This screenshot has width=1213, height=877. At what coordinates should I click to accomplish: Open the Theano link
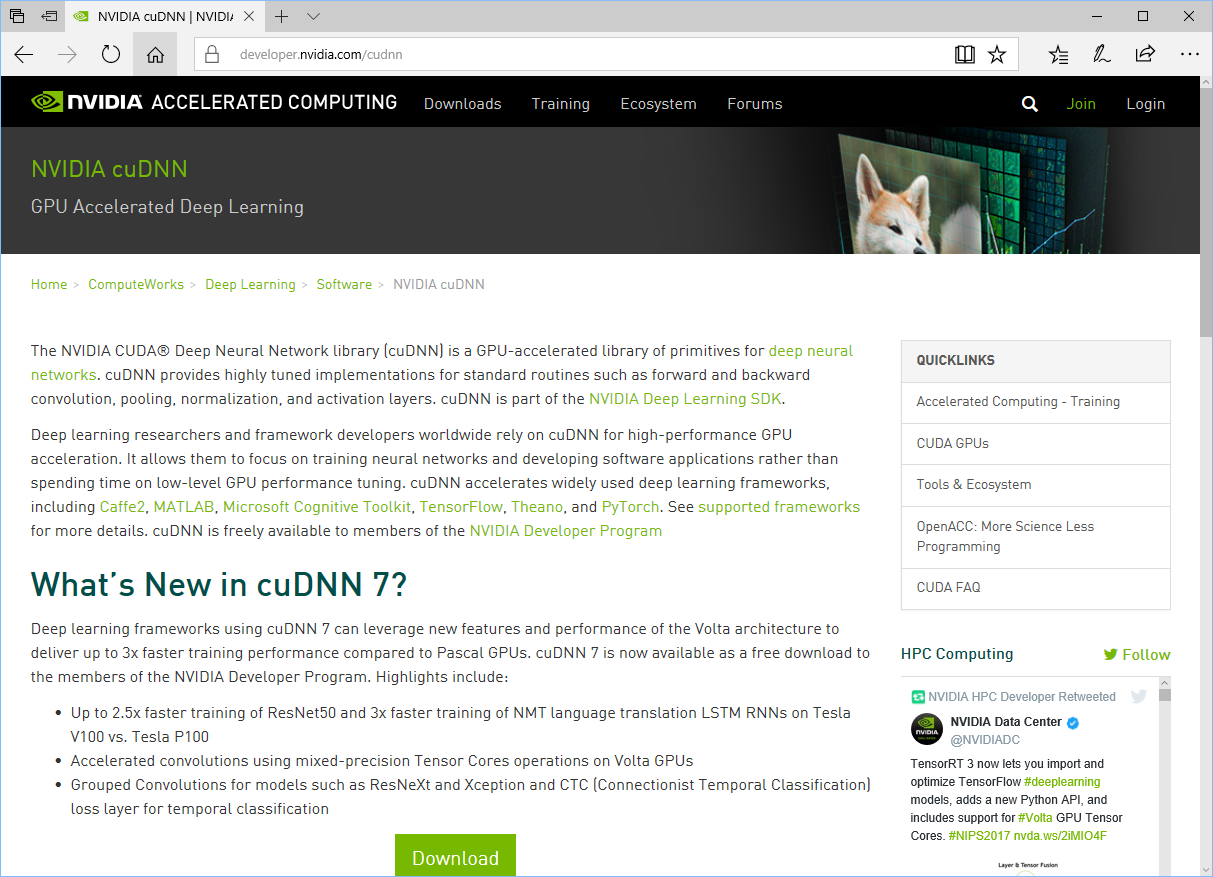pos(537,507)
